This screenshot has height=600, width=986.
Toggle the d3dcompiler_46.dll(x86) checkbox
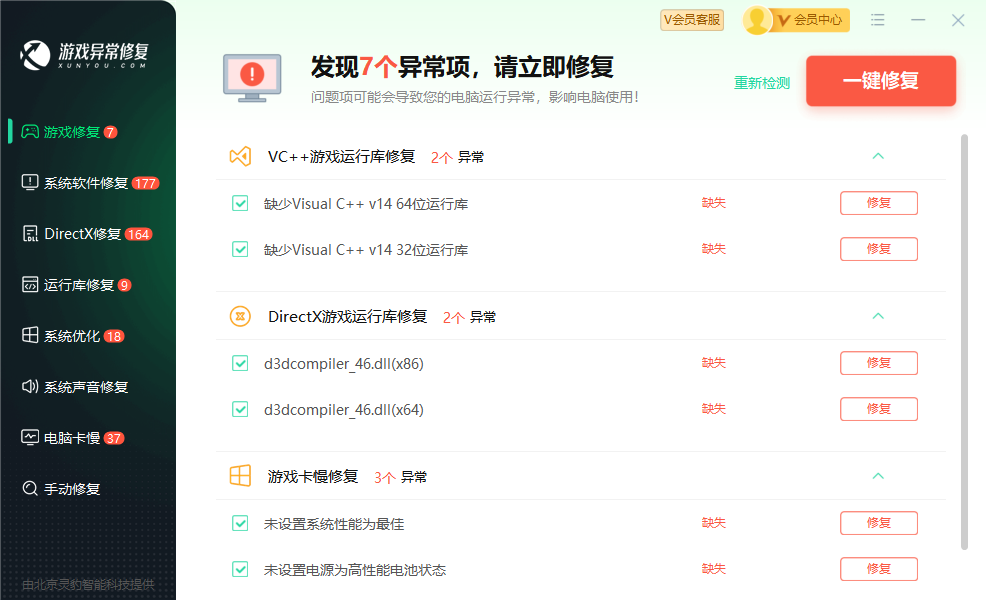click(240, 364)
